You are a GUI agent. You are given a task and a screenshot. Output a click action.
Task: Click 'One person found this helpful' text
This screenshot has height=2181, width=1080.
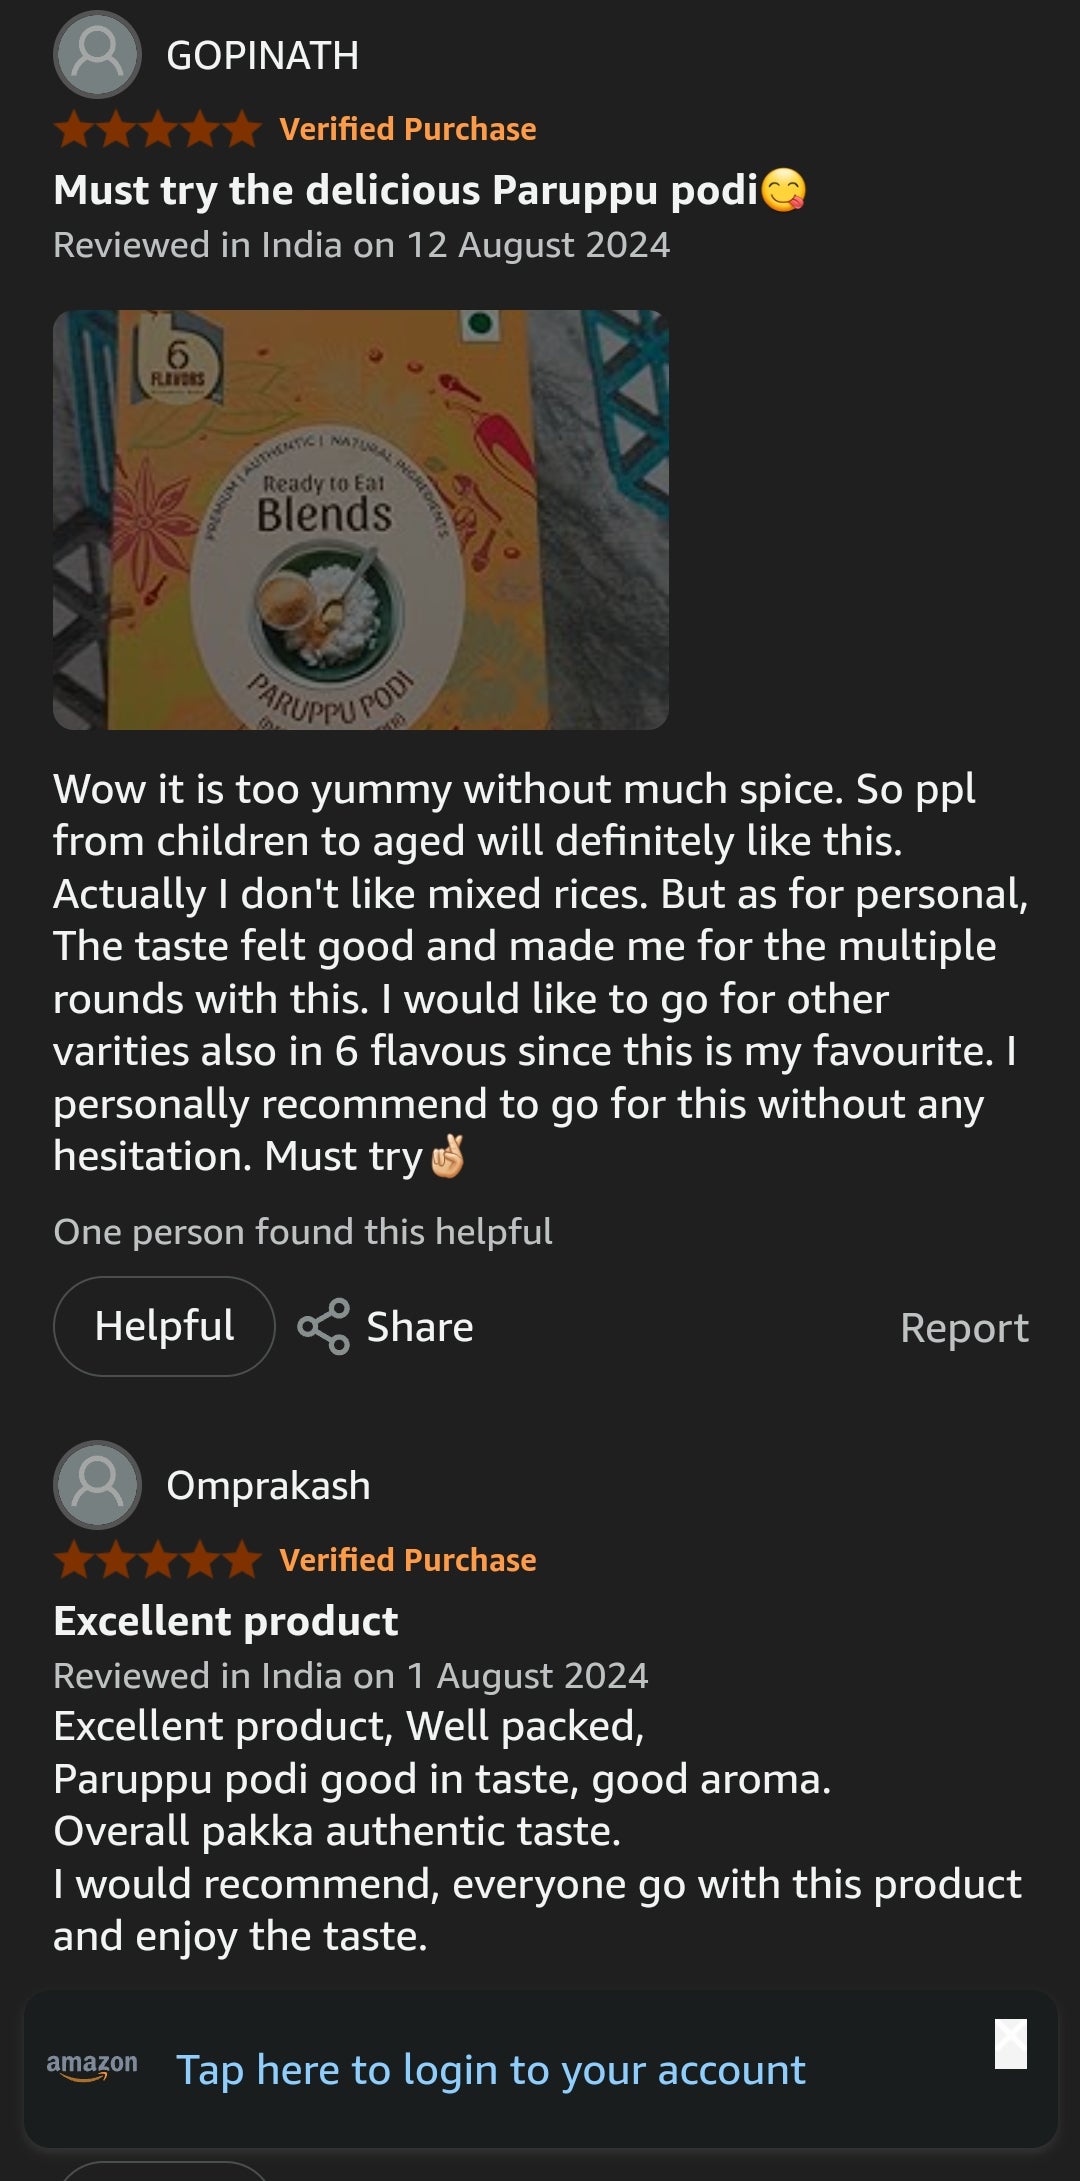click(303, 1232)
